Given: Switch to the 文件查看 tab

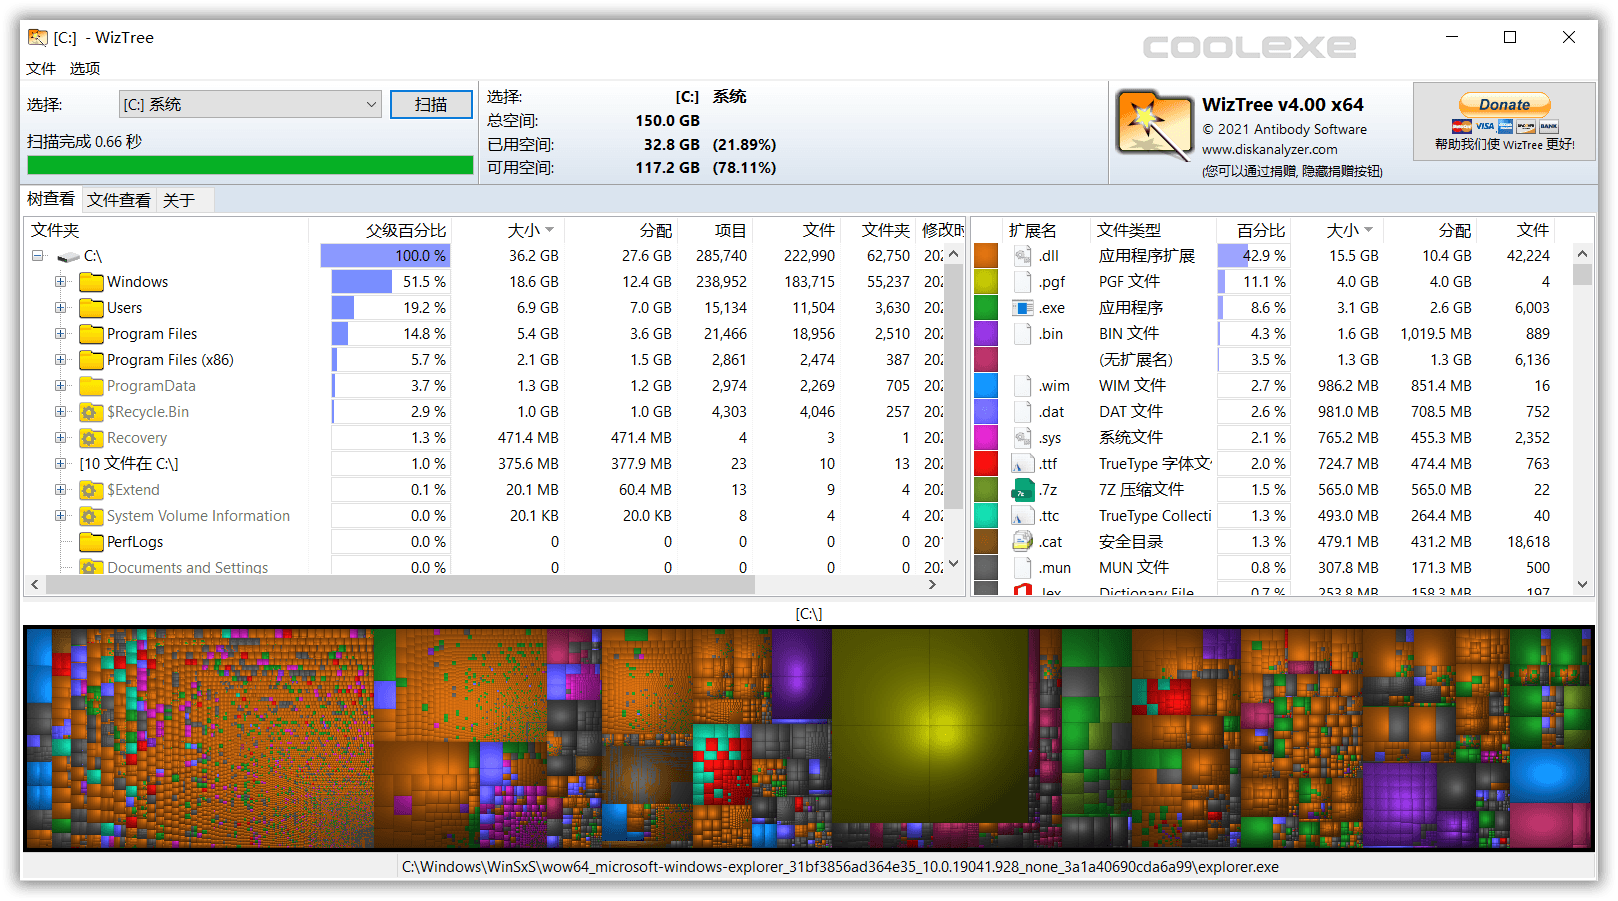Looking at the screenshot, I should pyautogui.click(x=117, y=199).
